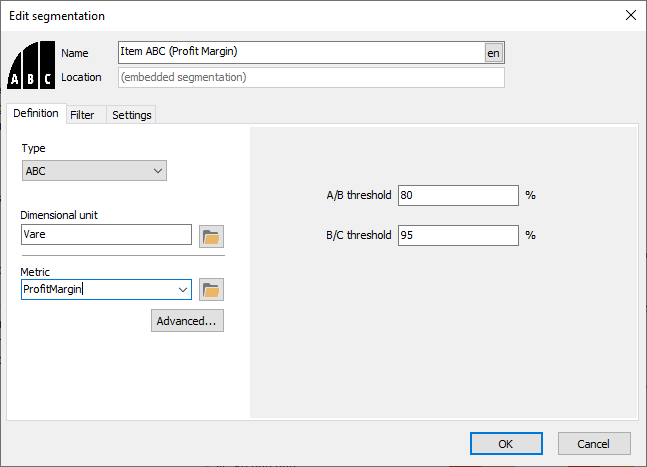Screen dimensions: 647x467
Task: Click the Location label
Action: 81,77
